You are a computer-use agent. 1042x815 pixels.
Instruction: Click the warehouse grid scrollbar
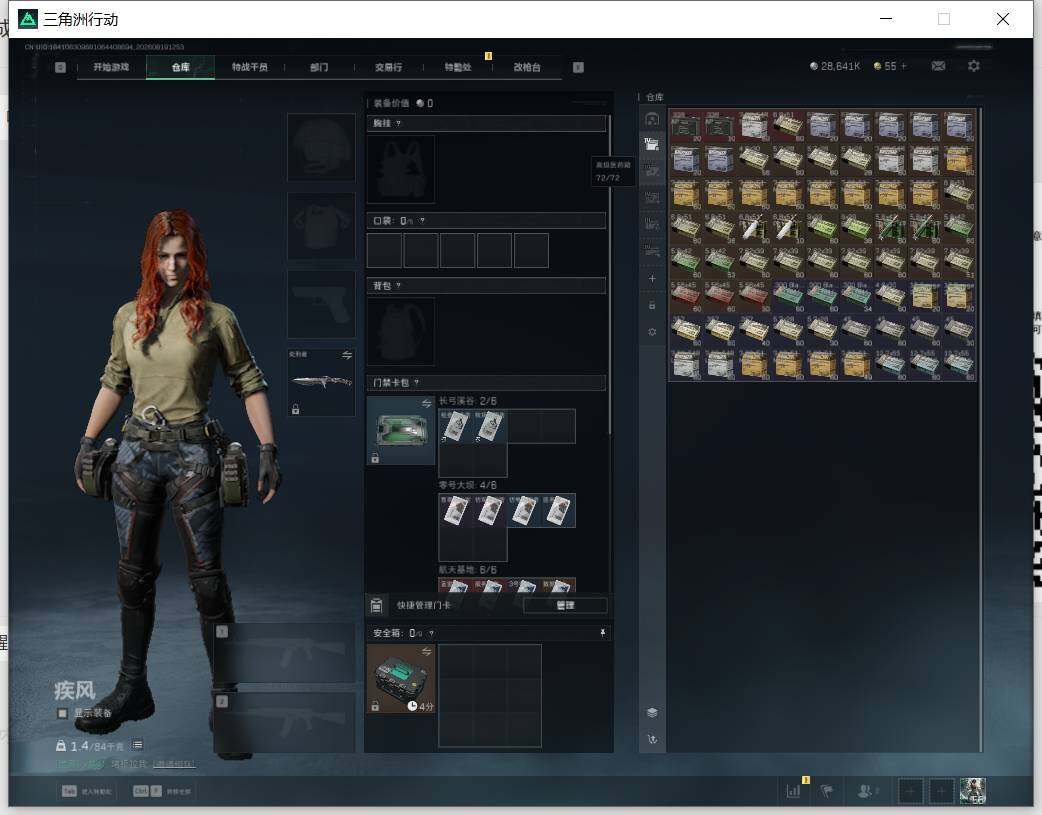point(980,430)
